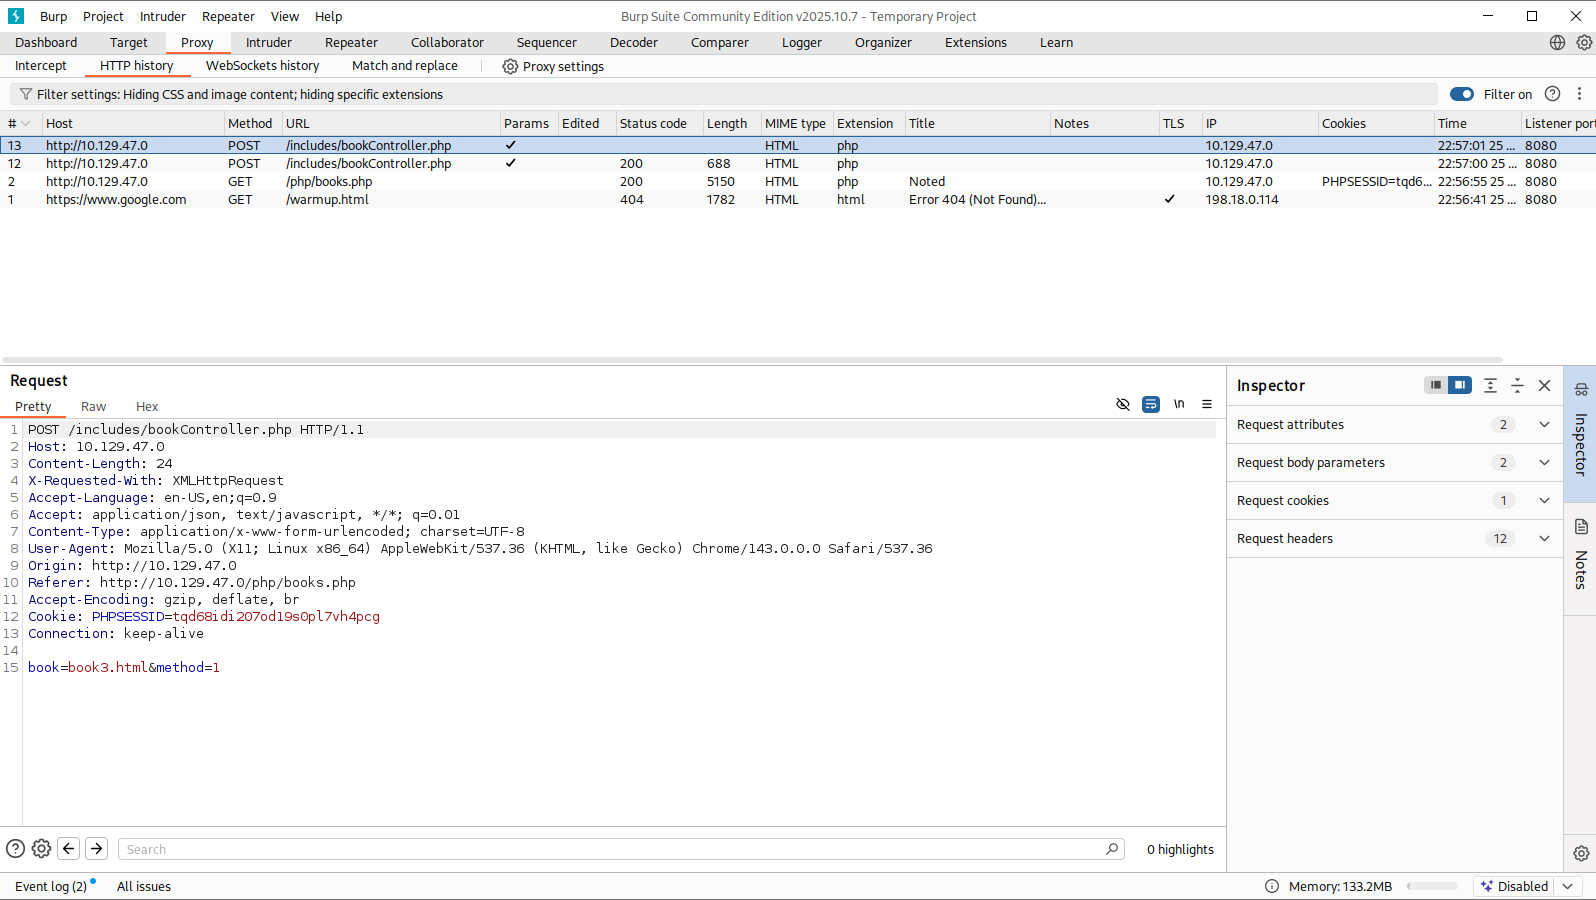Click the help icon left of the search bar
The width and height of the screenshot is (1596, 900).
pyautogui.click(x=15, y=849)
